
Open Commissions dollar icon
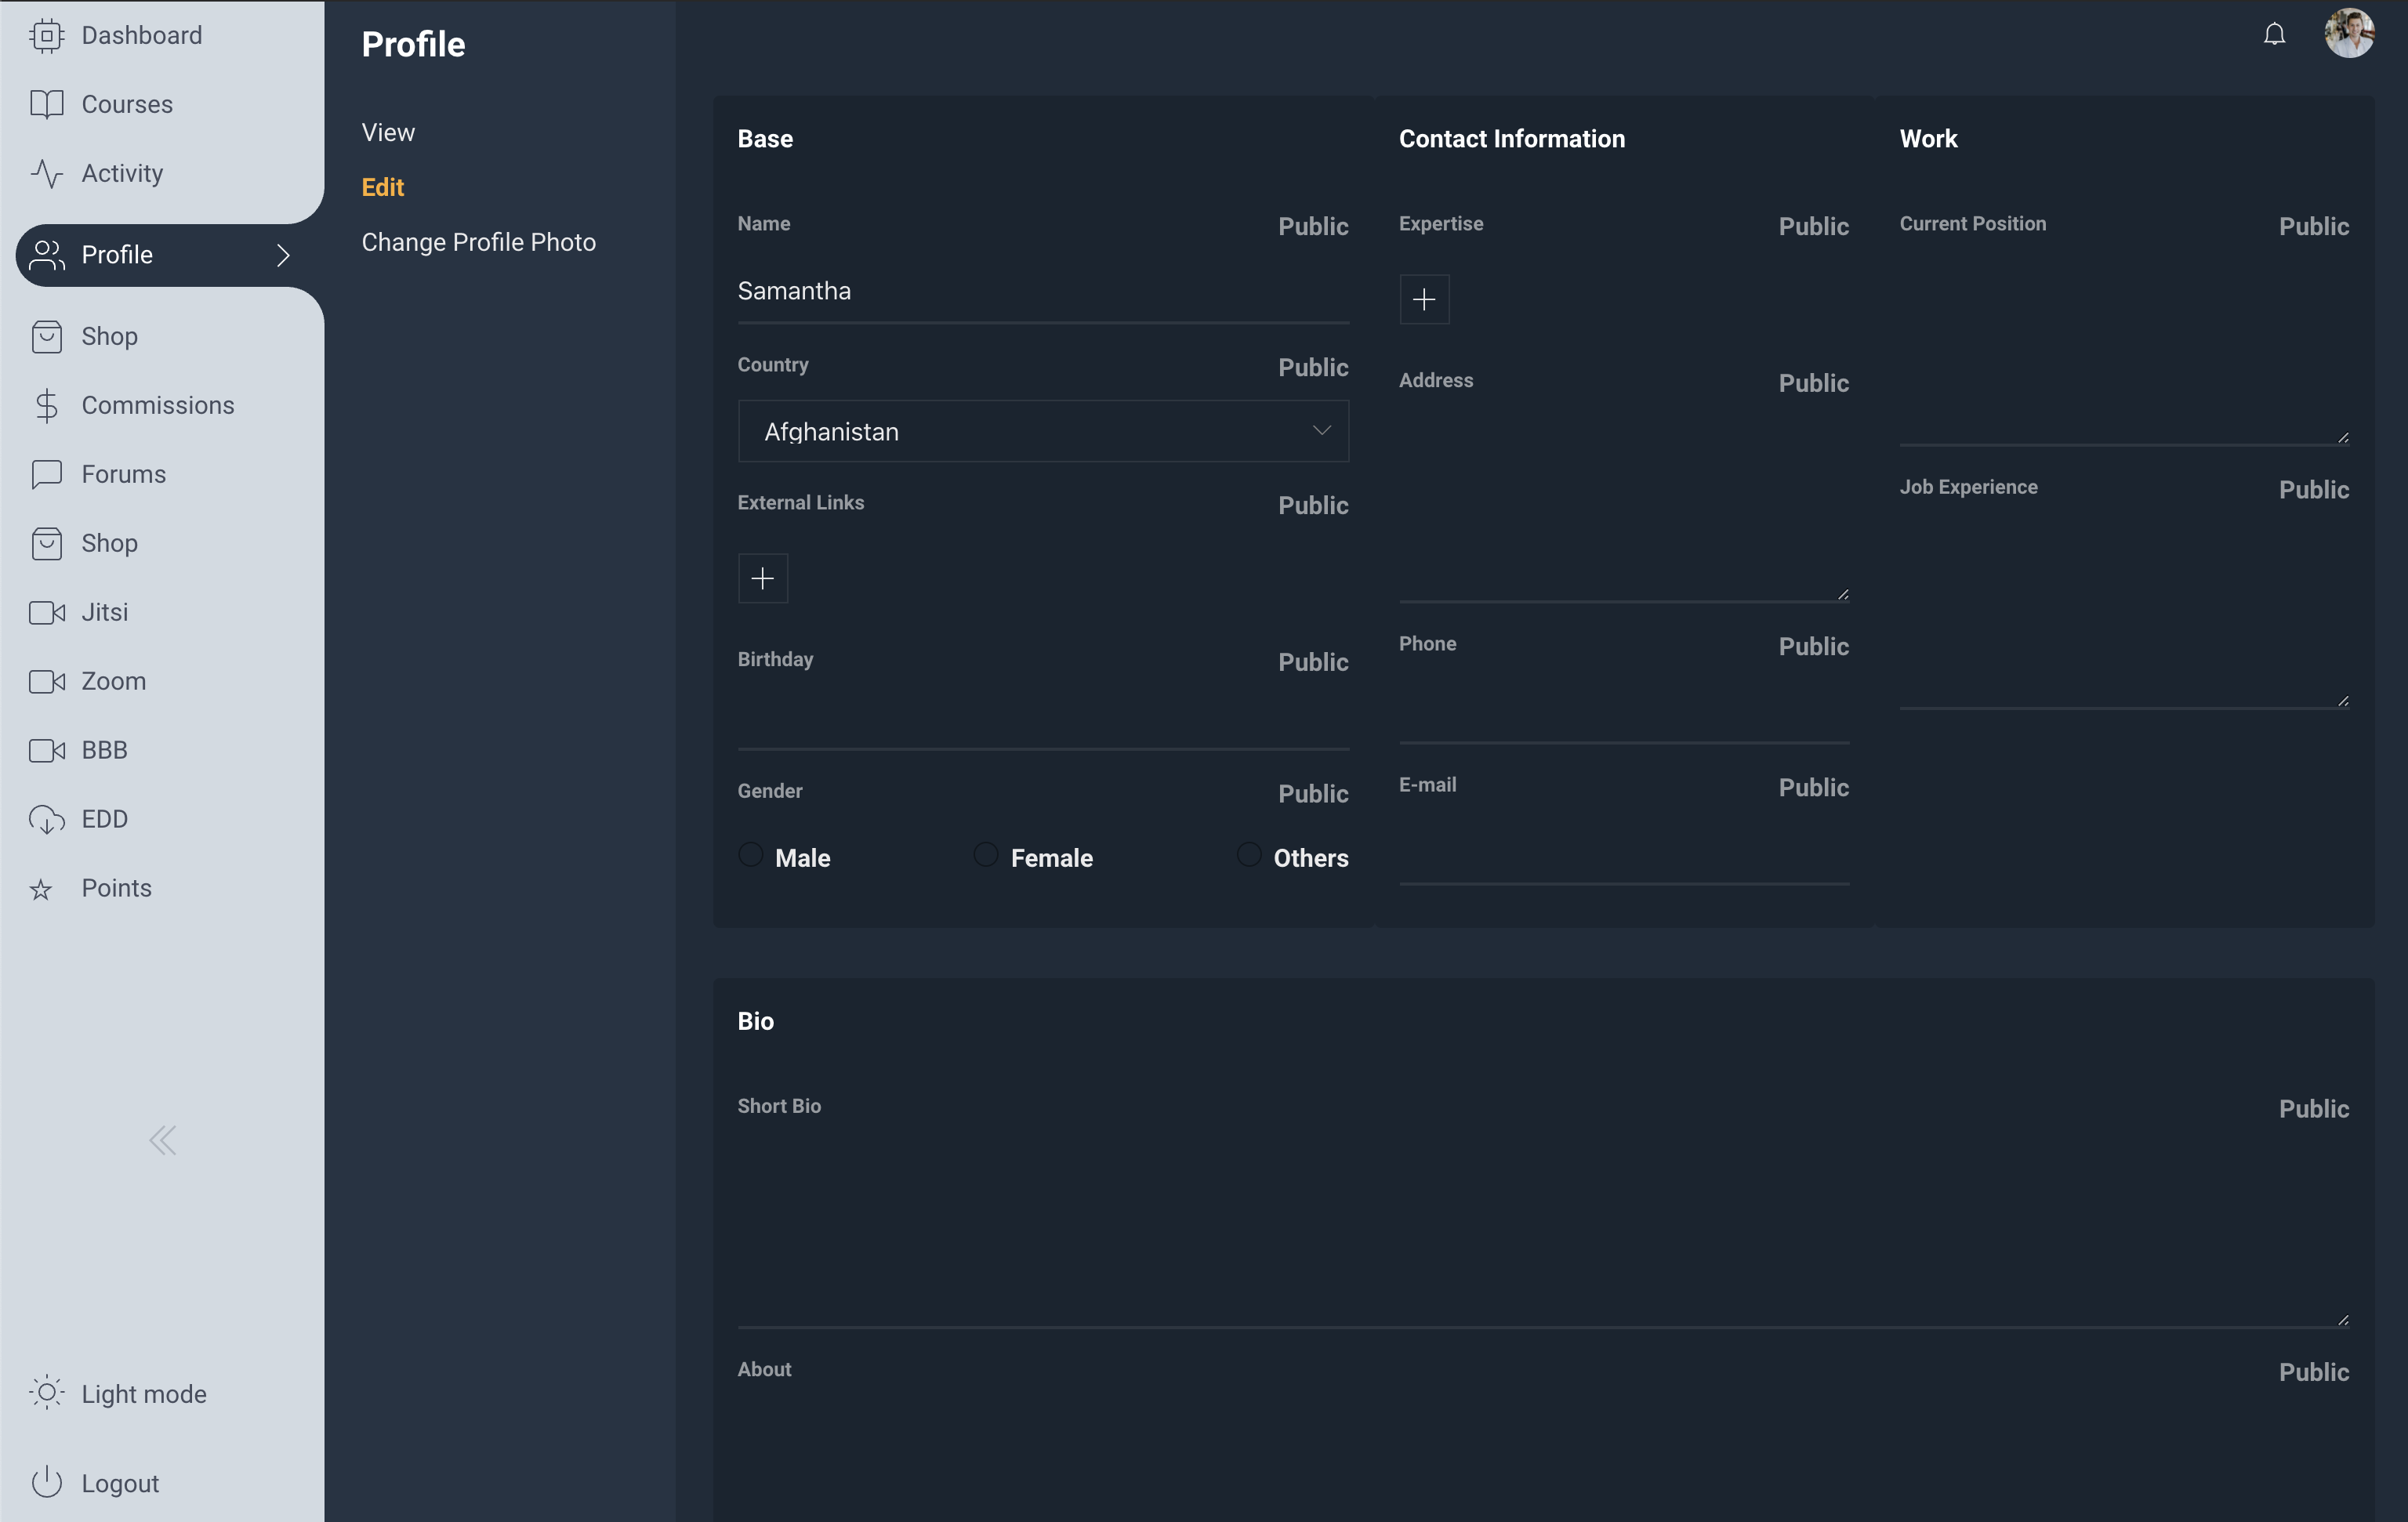point(46,405)
